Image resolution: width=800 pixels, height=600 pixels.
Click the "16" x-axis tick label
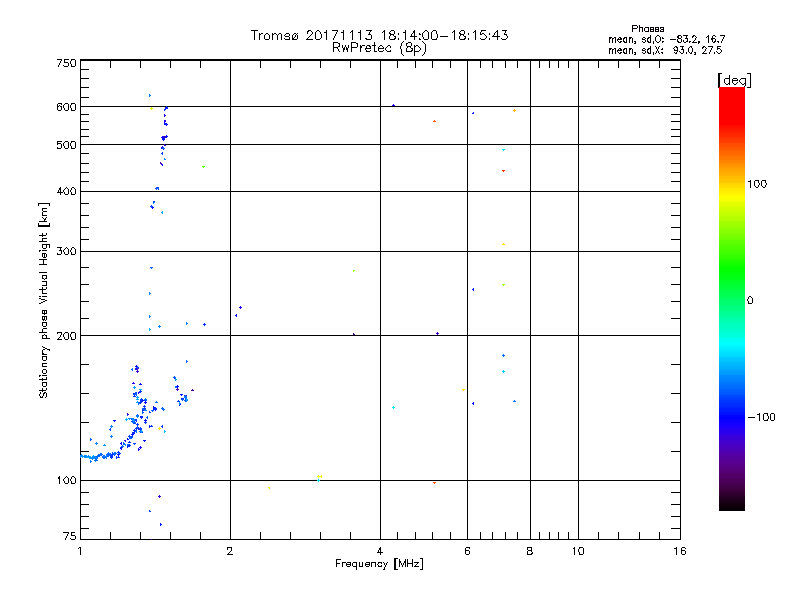point(680,551)
